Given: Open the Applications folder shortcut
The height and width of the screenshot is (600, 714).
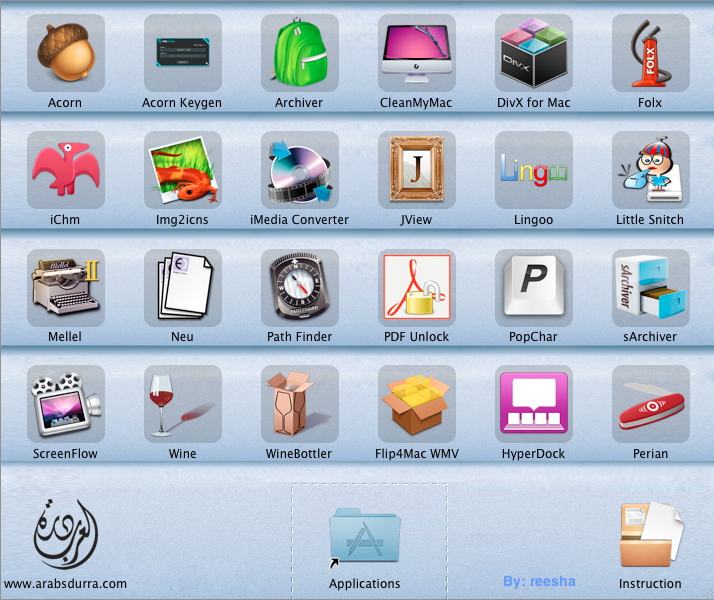Looking at the screenshot, I should coord(364,537).
